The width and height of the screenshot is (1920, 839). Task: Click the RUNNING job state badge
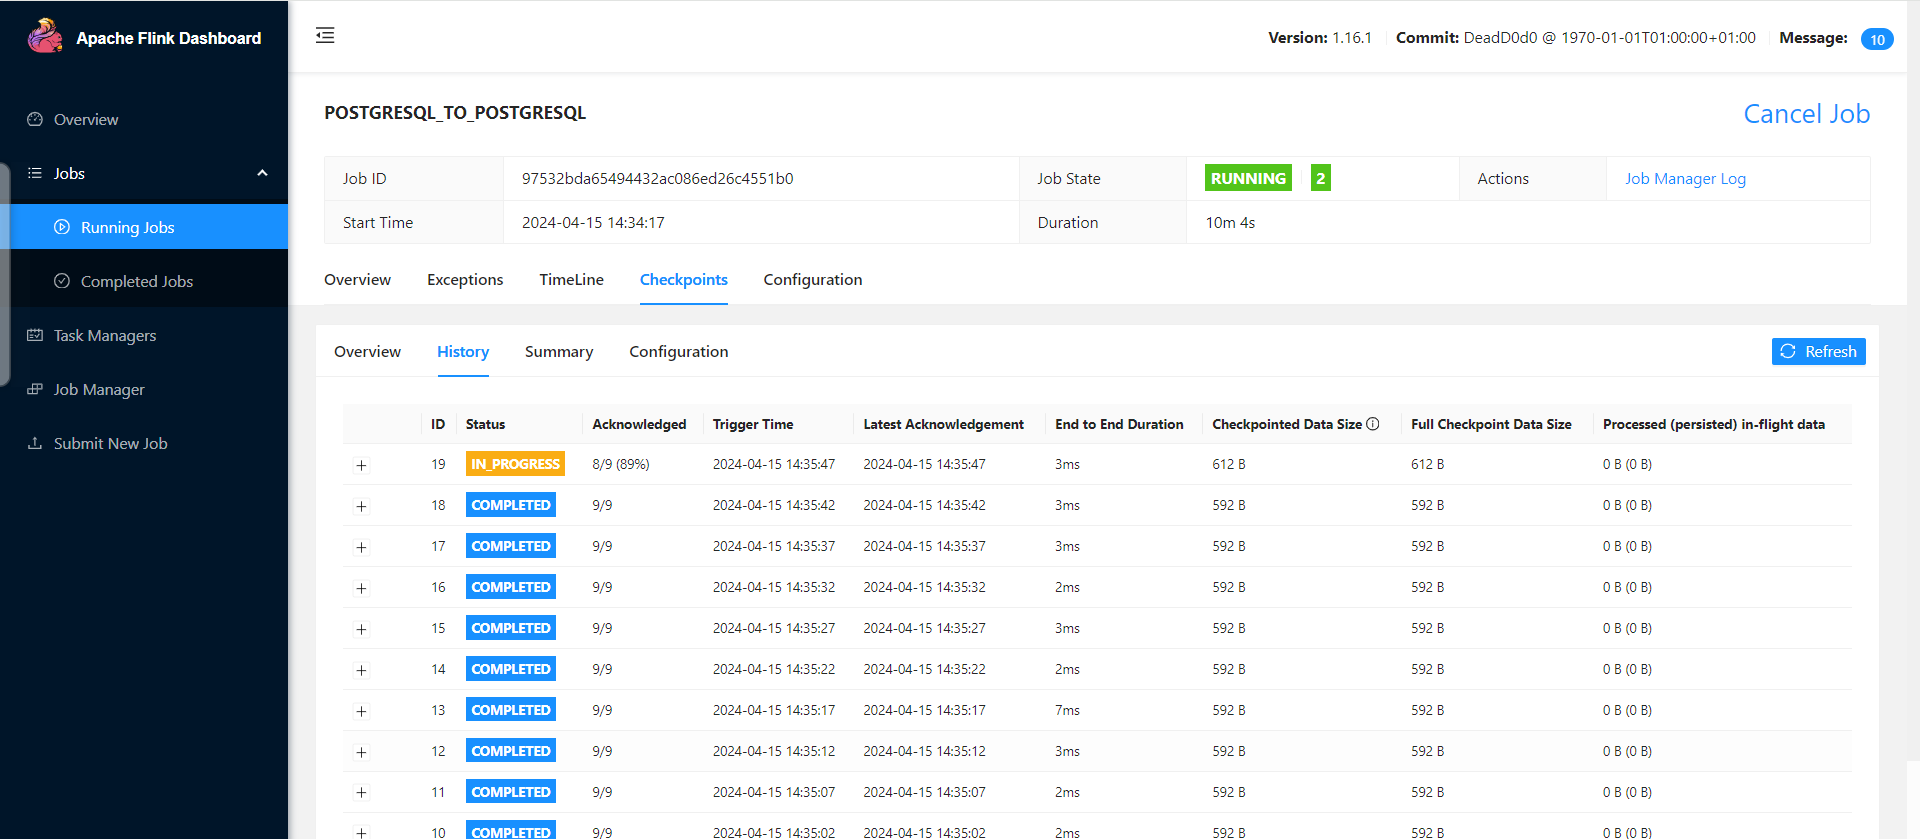1248,178
